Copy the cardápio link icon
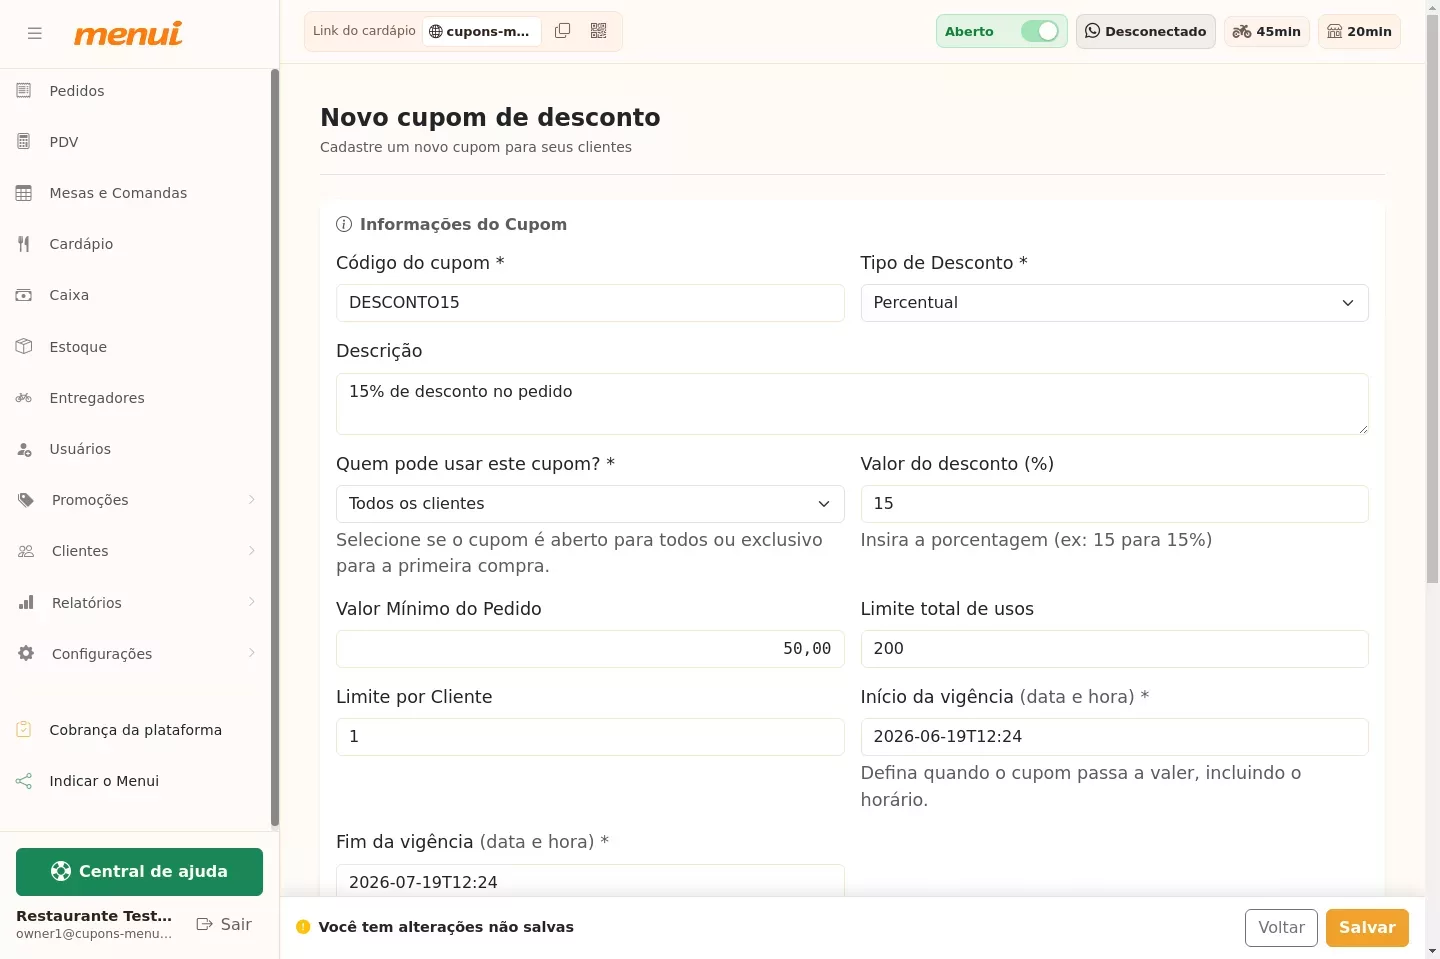 [x=563, y=31]
